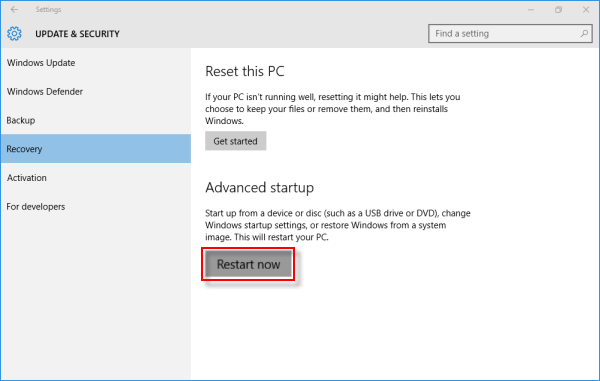Click the Advanced startup description paragraph

point(338,225)
